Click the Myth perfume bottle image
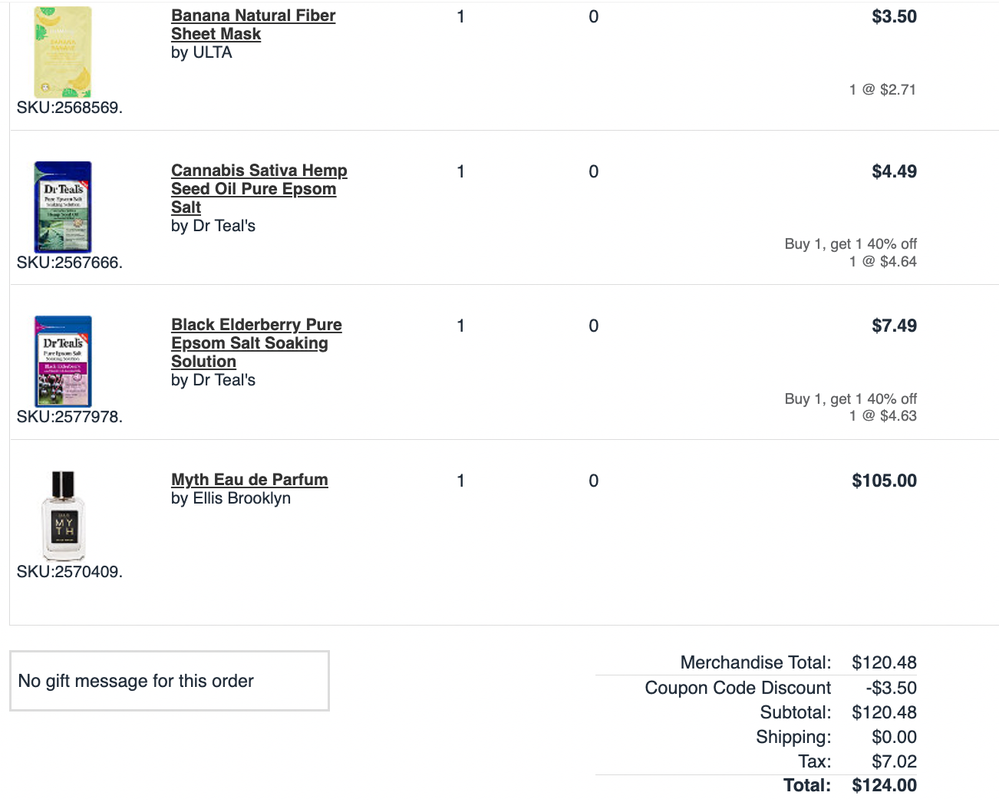The height and width of the screenshot is (800, 999). (x=63, y=515)
